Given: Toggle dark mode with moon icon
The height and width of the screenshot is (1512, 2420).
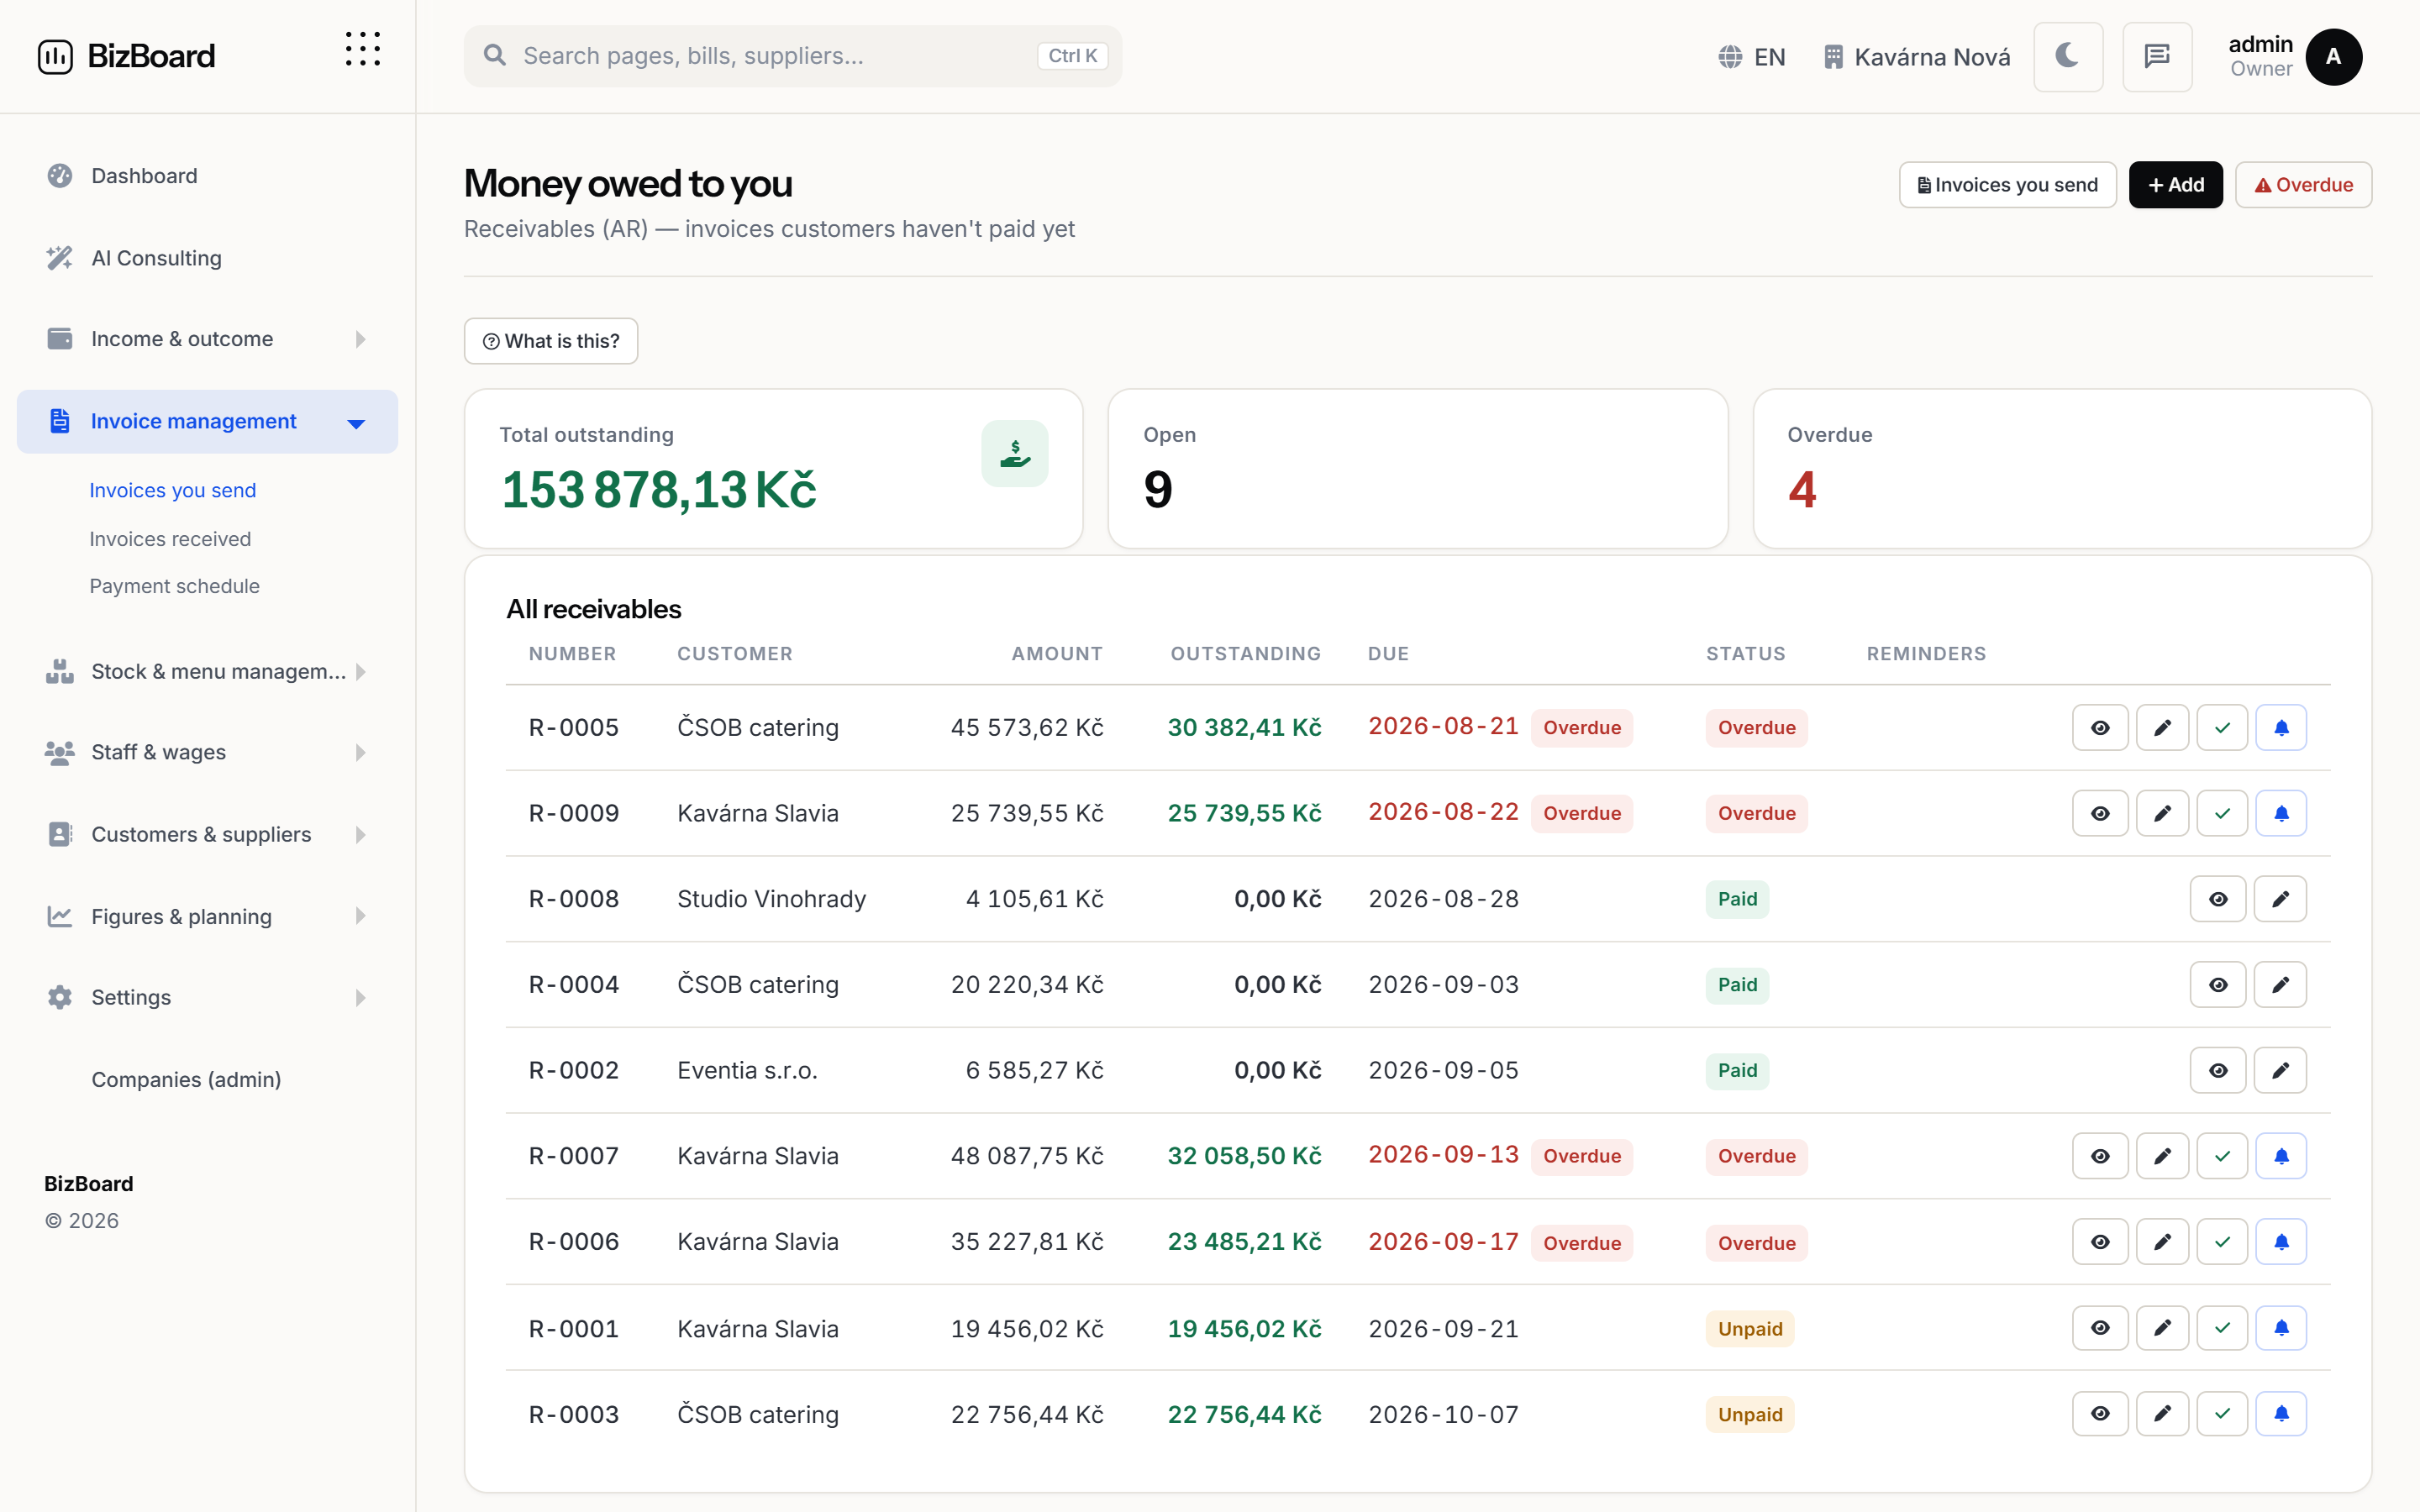Looking at the screenshot, I should tap(2067, 56).
